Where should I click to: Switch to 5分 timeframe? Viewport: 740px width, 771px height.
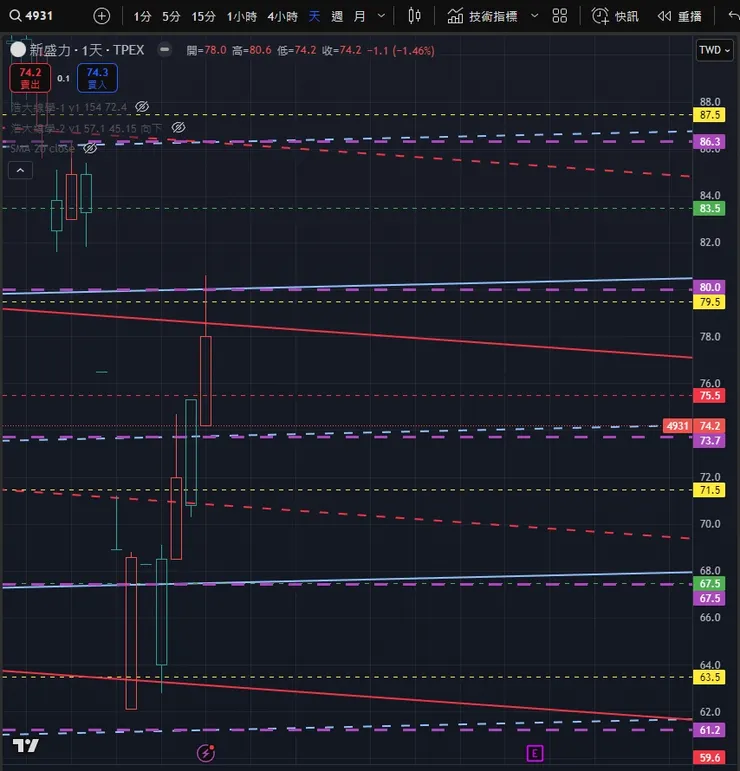(171, 17)
